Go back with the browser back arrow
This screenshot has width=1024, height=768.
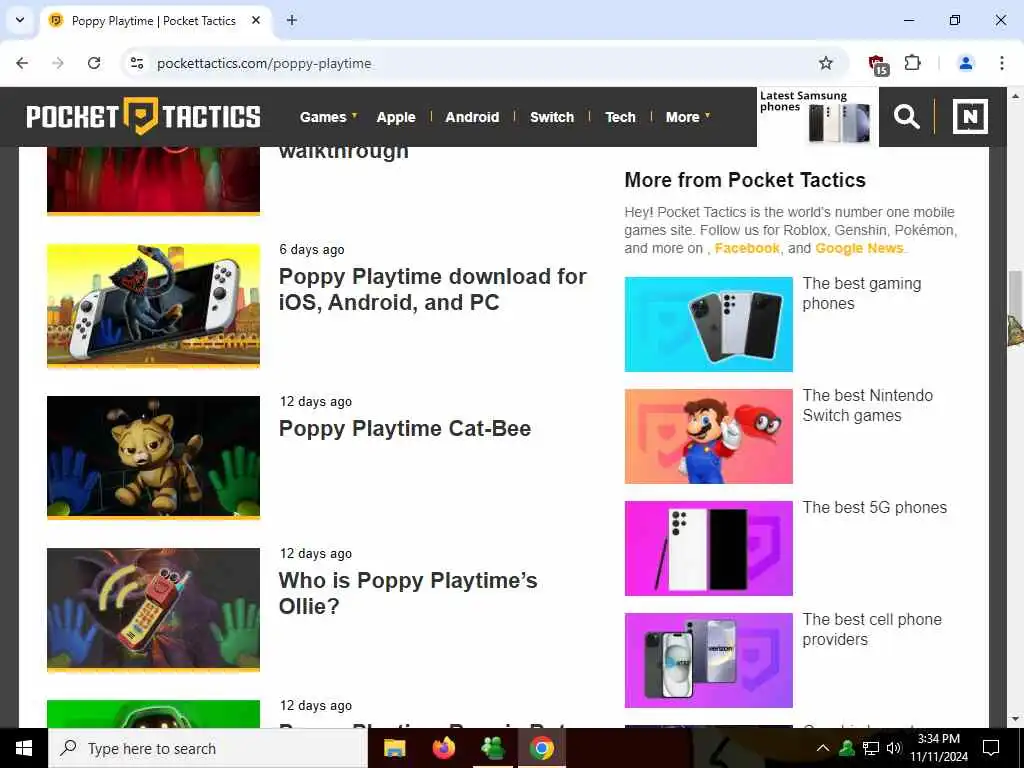(22, 63)
